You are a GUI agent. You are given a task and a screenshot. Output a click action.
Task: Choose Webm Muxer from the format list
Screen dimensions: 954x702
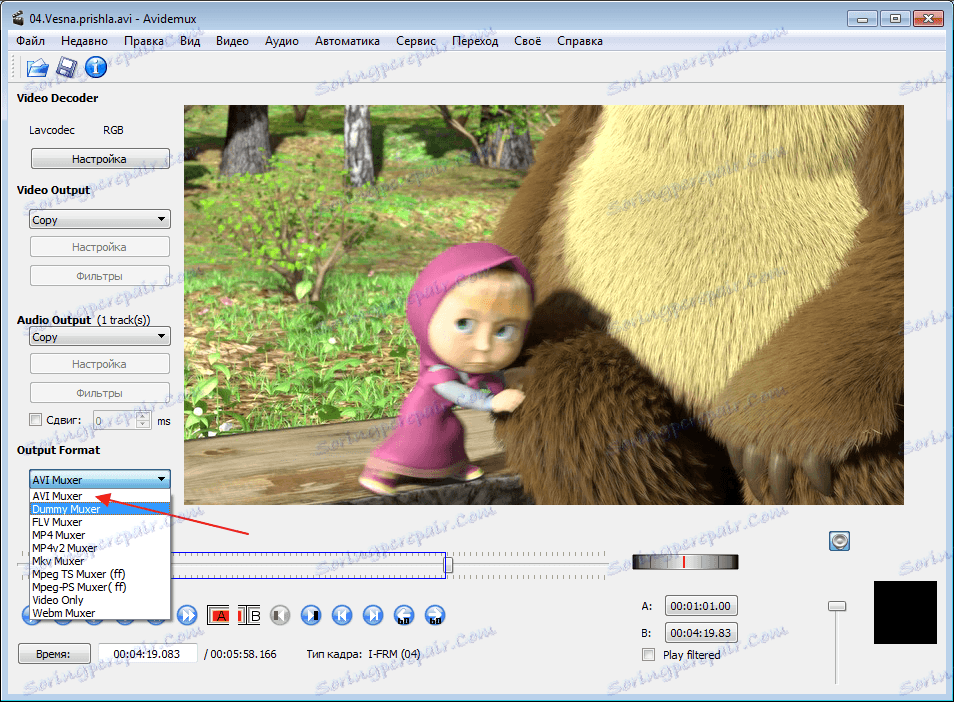point(100,613)
